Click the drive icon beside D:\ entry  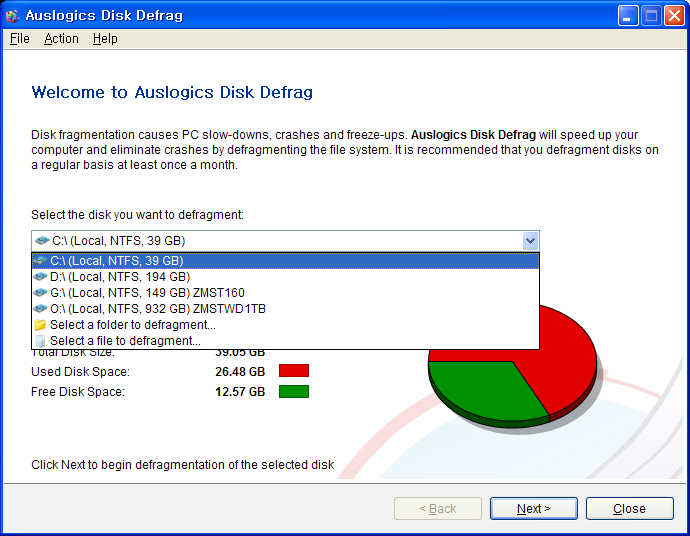[x=40, y=276]
